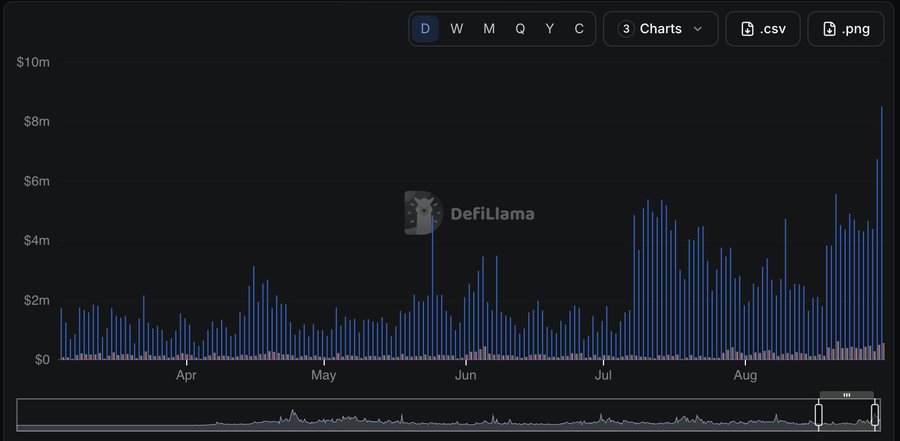Select cumulative C view
This screenshot has height=441, width=900.
(579, 29)
